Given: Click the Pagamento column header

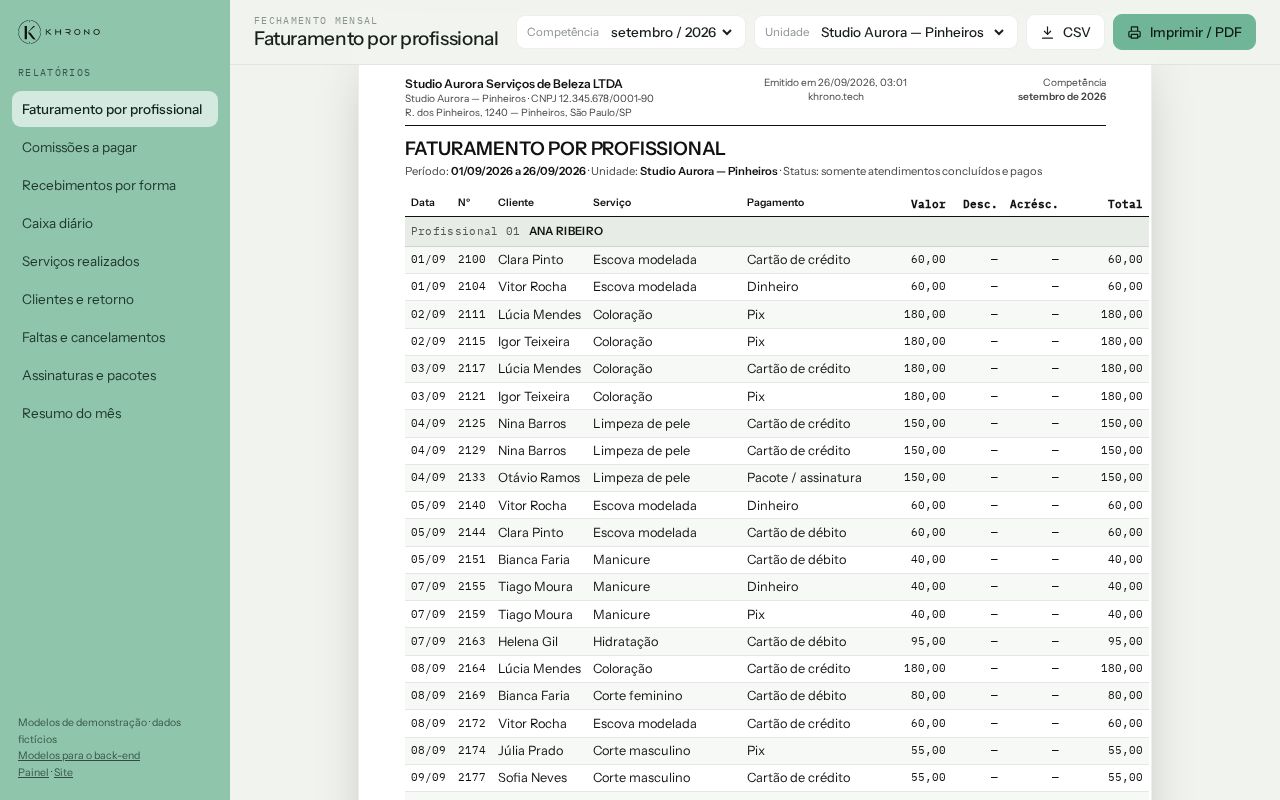Looking at the screenshot, I should 775,202.
